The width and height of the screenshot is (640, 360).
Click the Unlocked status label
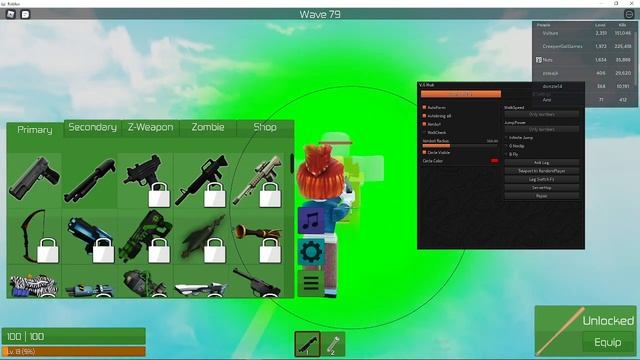(x=608, y=321)
